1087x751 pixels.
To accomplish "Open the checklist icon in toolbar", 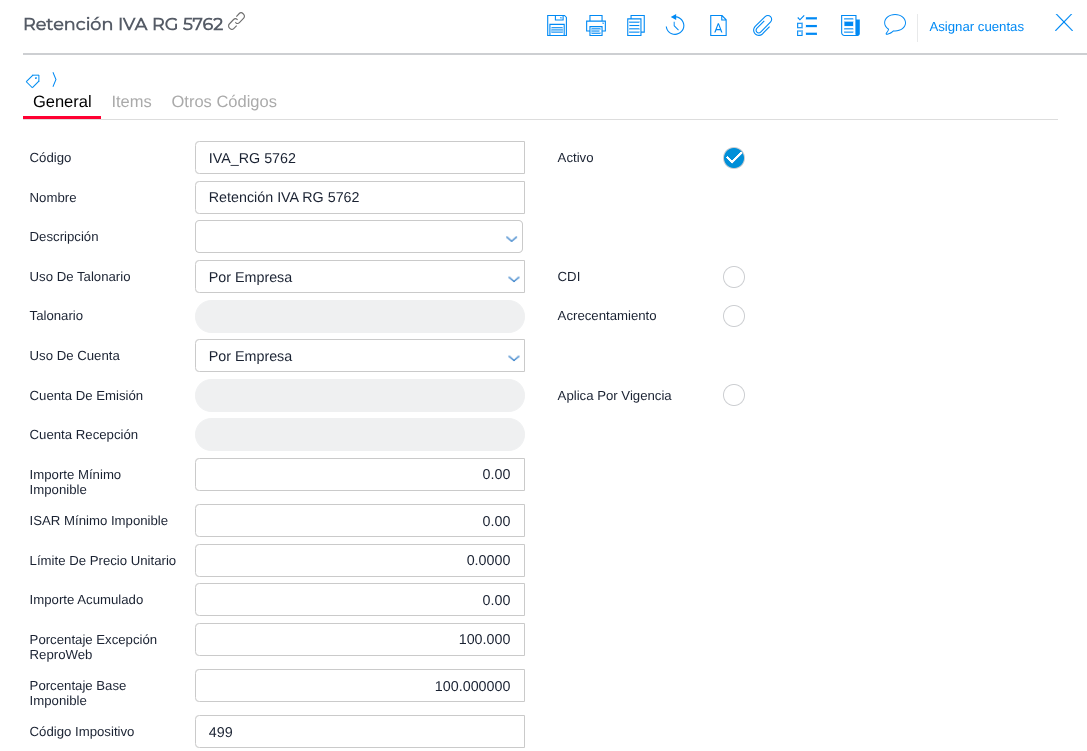I will [807, 26].
